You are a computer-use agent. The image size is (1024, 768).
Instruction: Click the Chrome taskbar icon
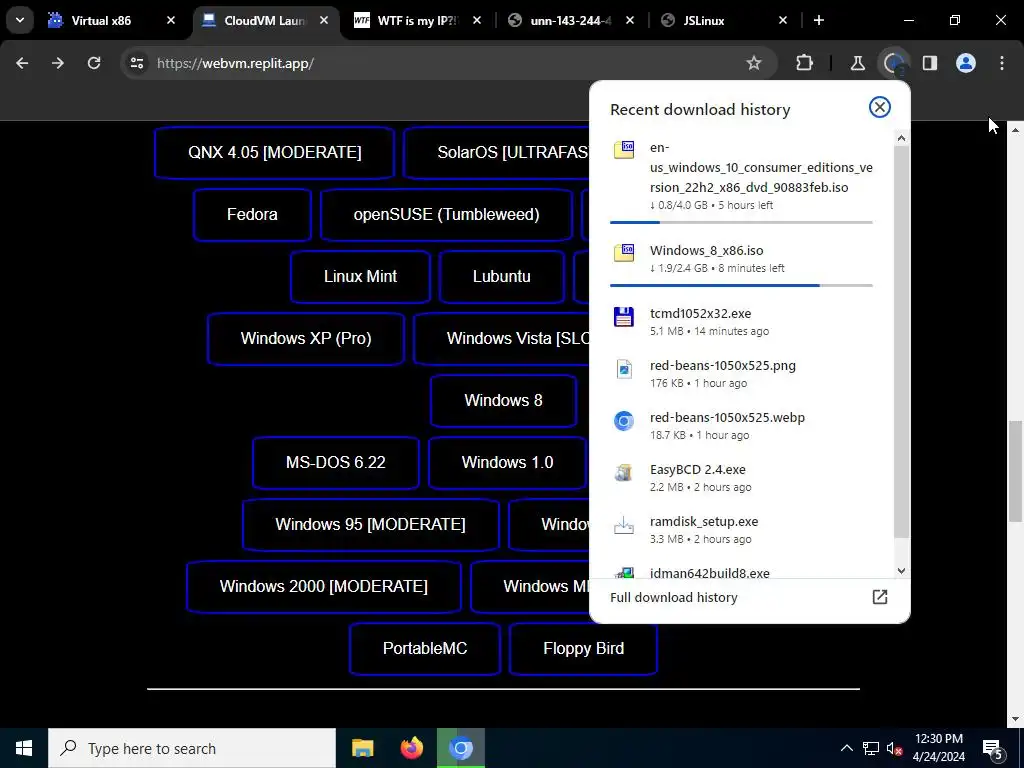[461, 748]
